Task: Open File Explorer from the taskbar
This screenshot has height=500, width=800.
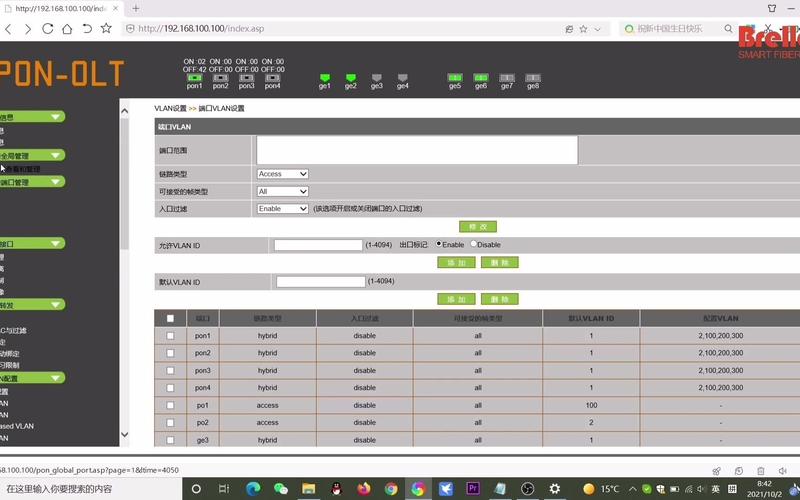Action: (309, 489)
